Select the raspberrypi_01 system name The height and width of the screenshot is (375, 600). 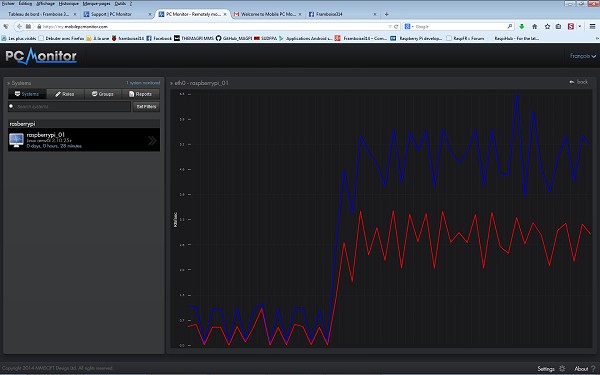[x=46, y=135]
